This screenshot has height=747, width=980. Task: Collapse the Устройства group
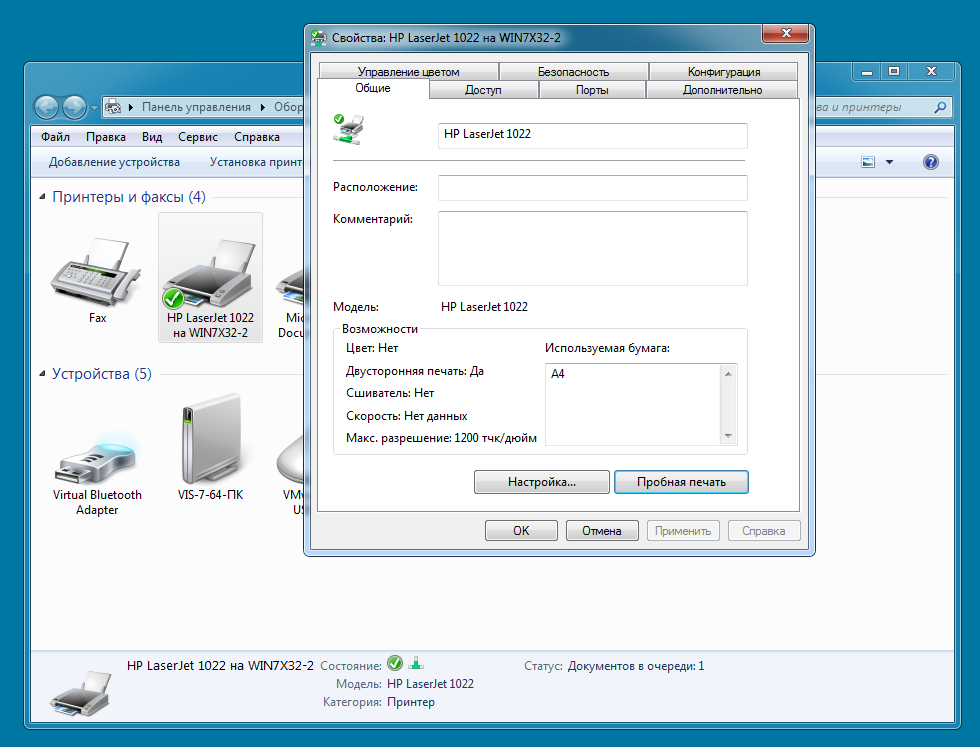point(42,374)
